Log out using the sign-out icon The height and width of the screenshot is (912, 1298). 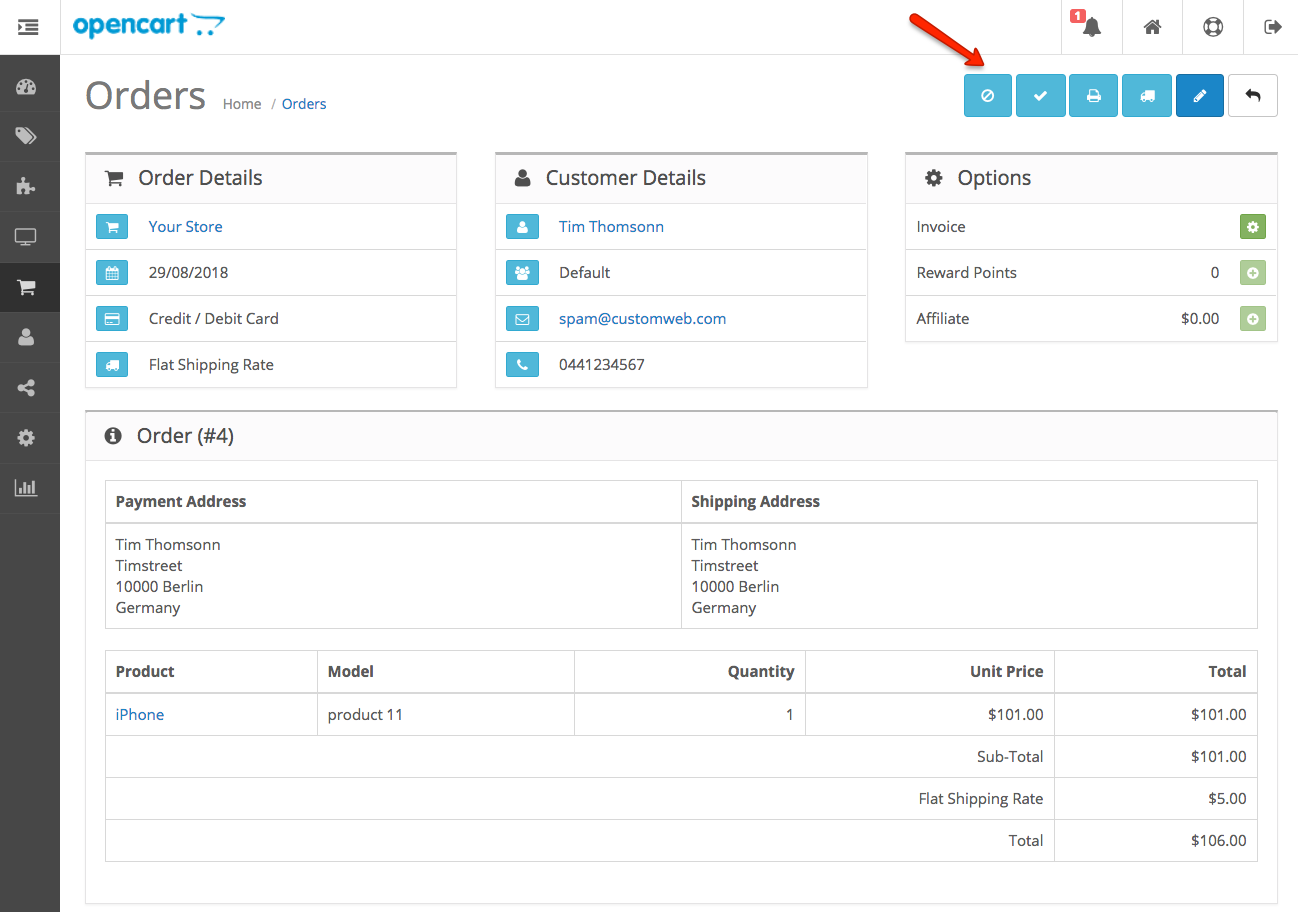coord(1272,27)
